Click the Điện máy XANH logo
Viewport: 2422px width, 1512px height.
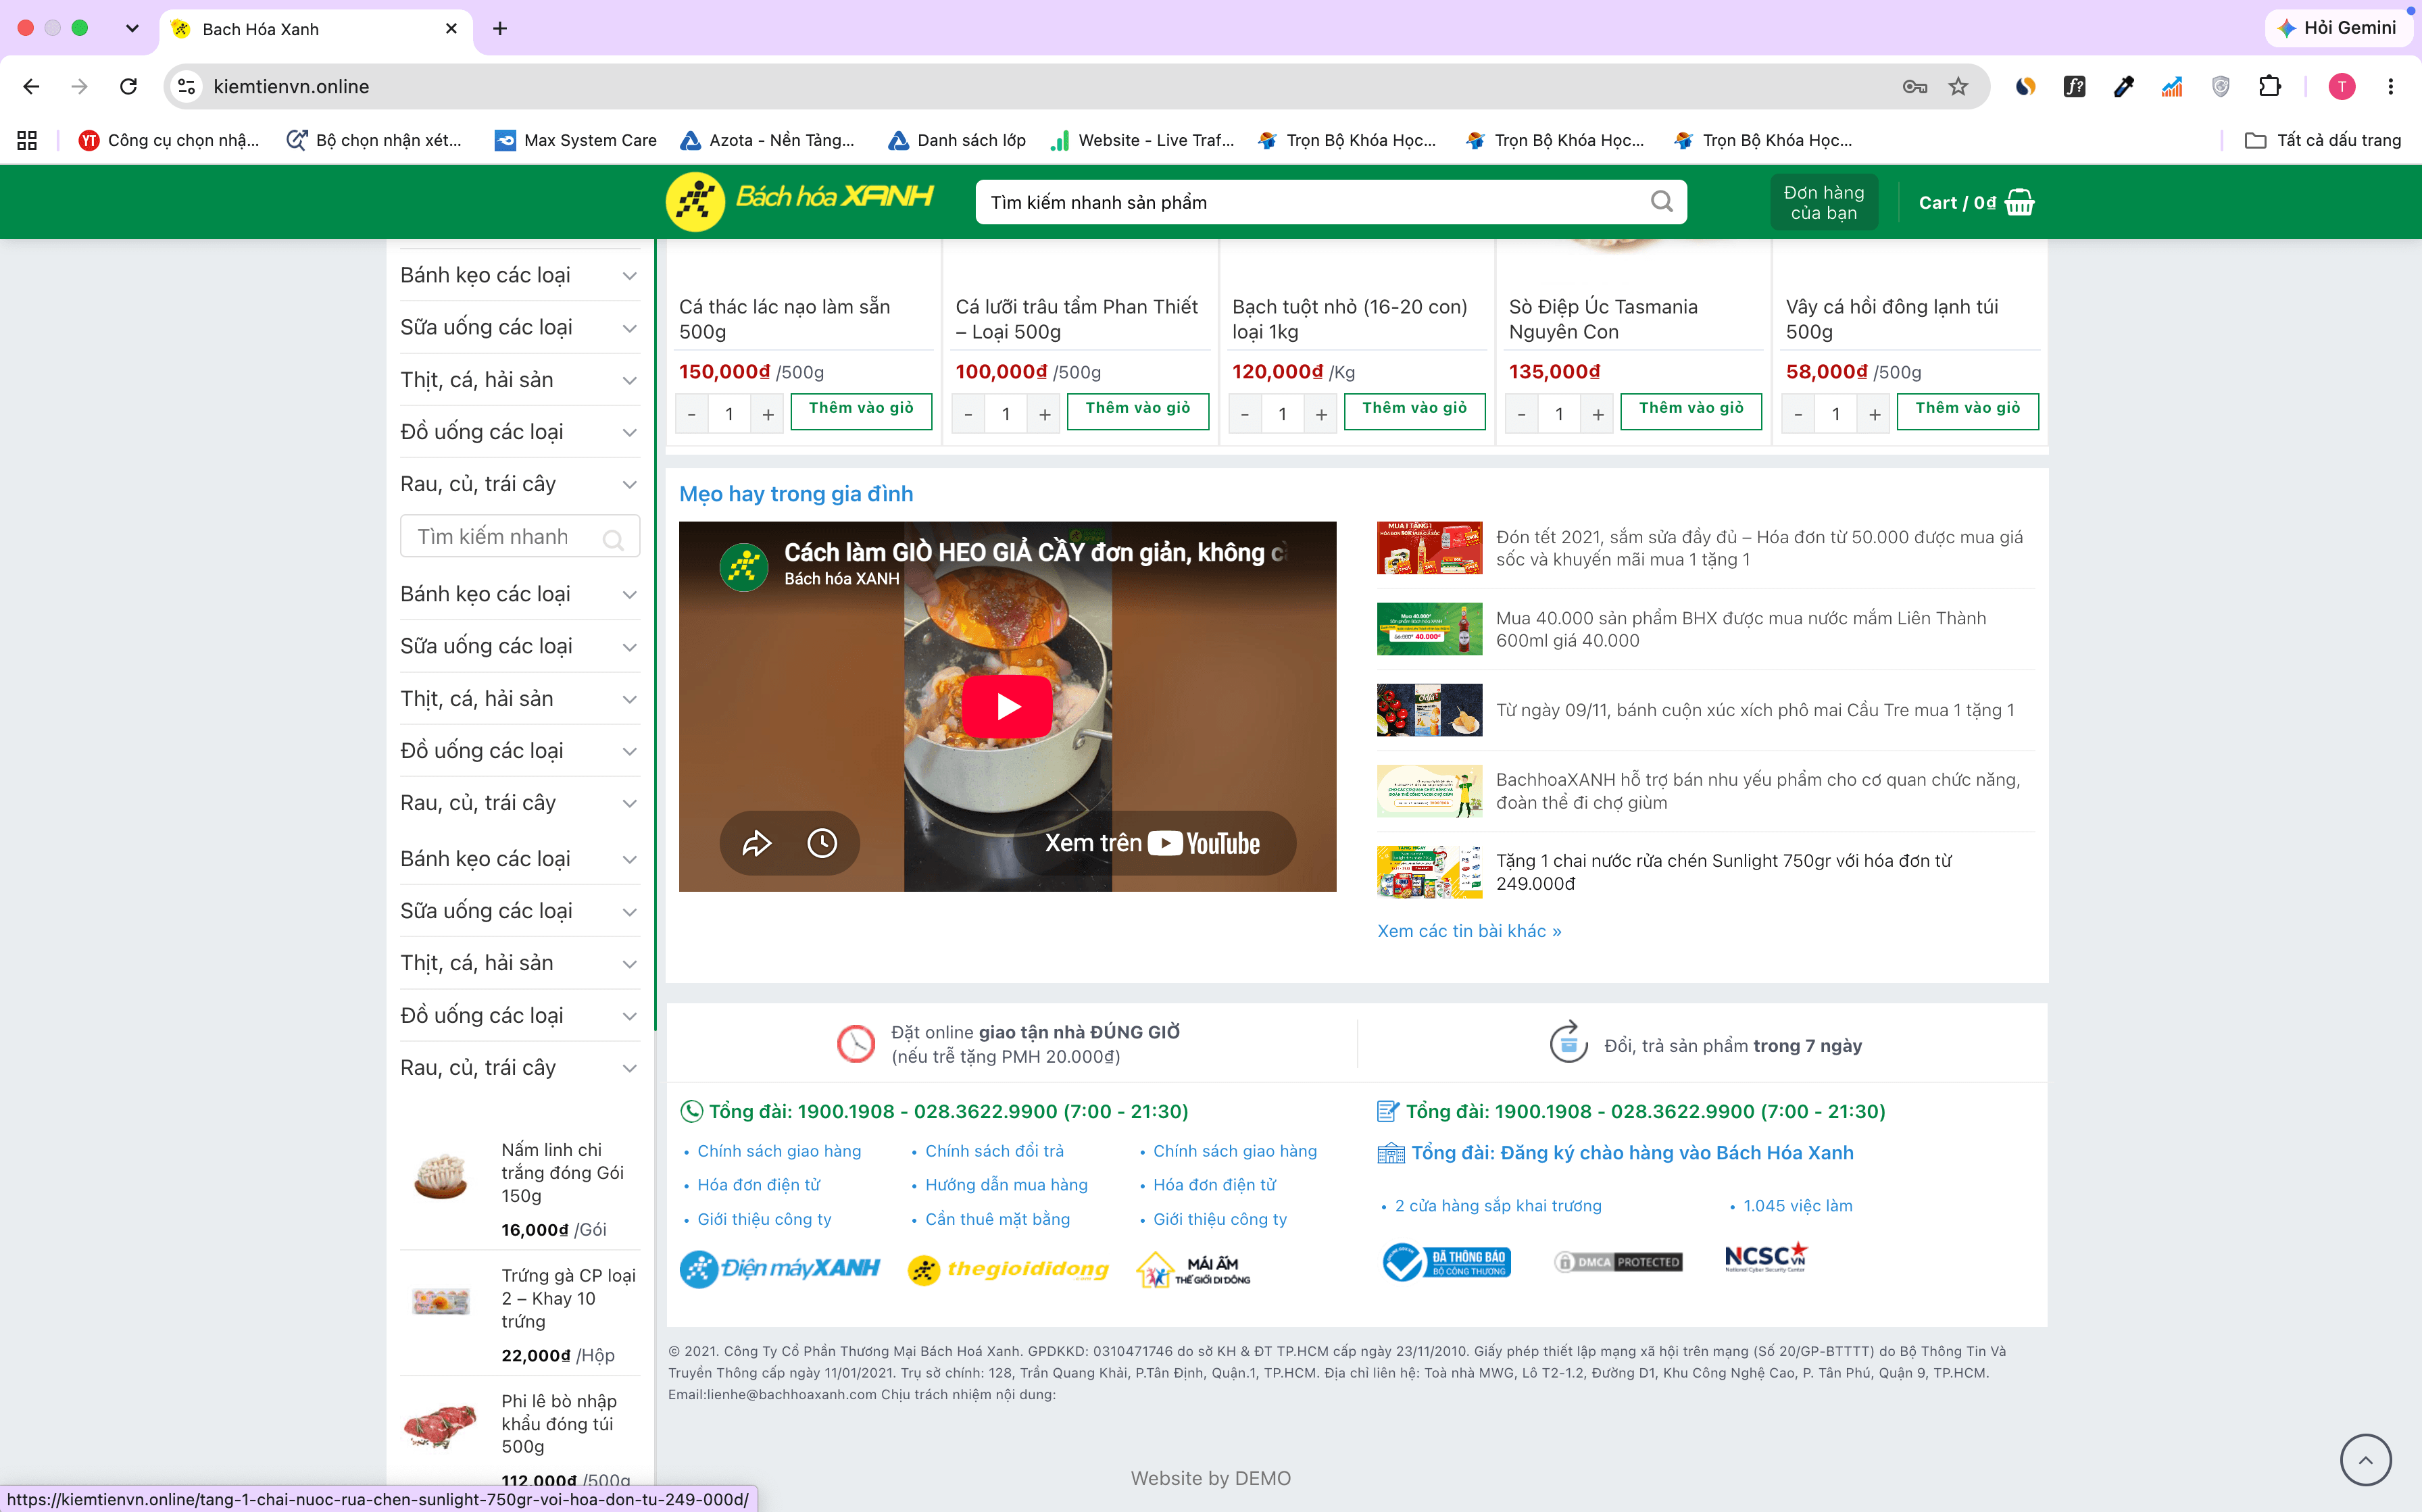point(780,1268)
